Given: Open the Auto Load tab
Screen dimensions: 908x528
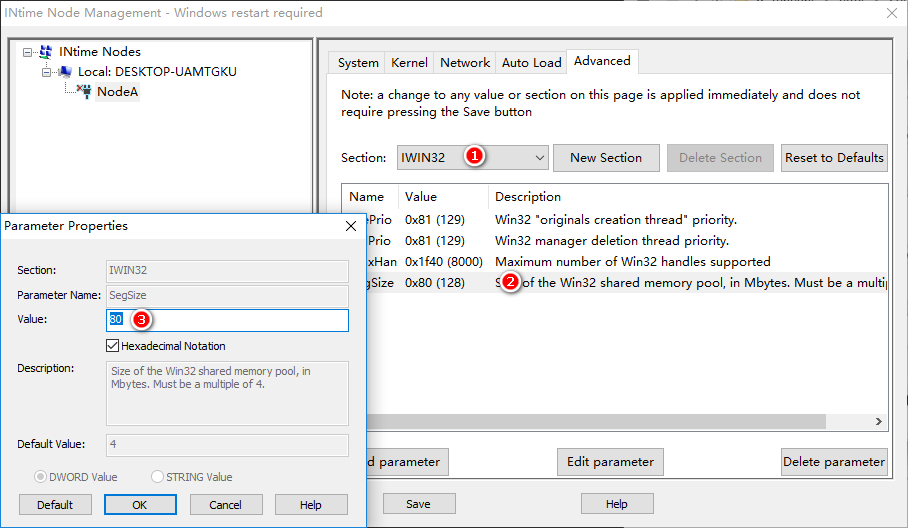Looking at the screenshot, I should coord(531,63).
